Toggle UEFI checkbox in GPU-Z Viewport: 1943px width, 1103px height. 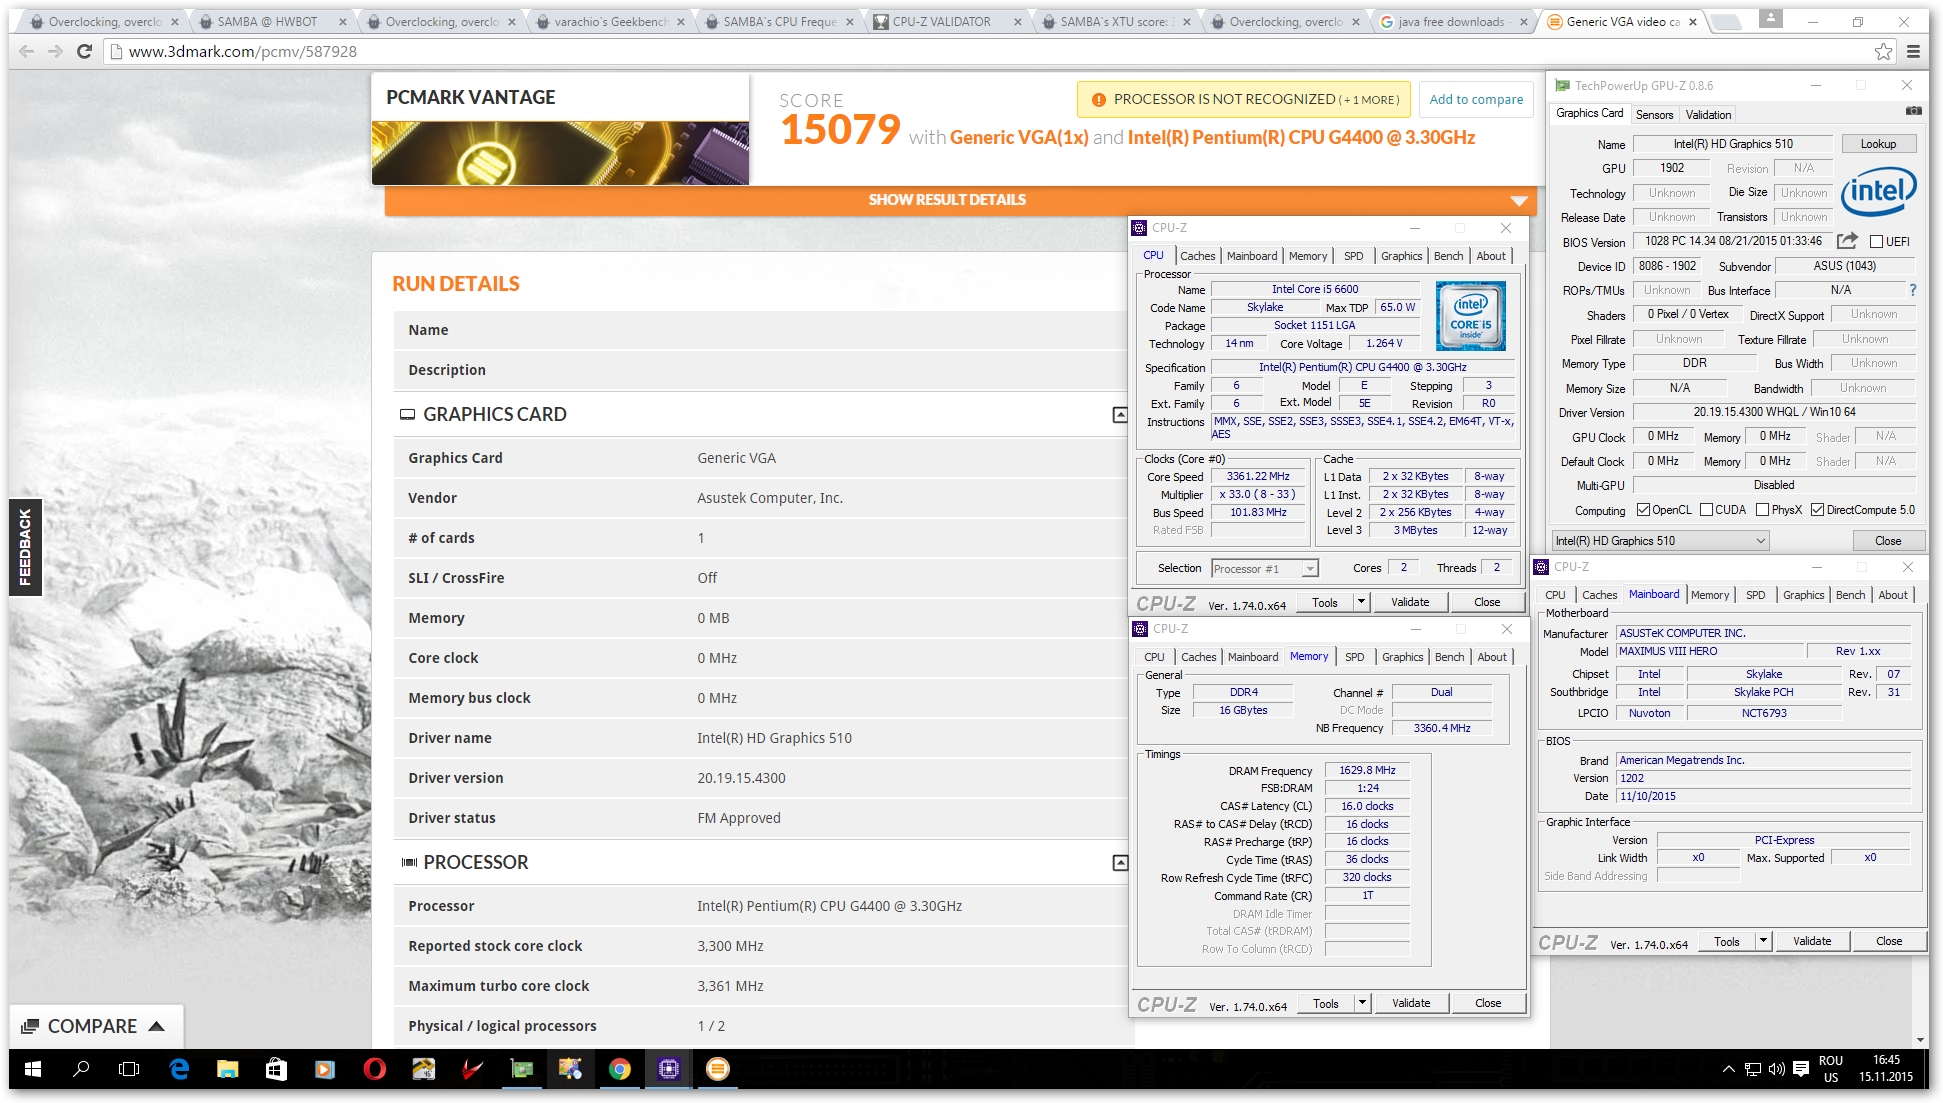(1876, 241)
